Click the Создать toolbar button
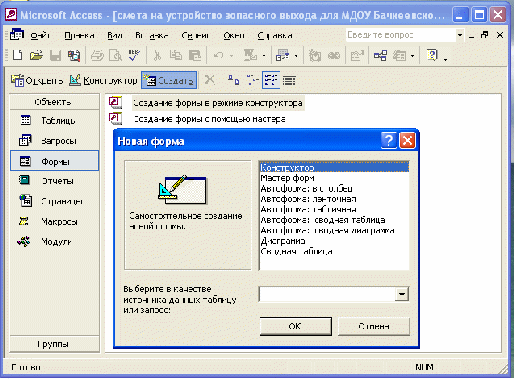 [169, 80]
